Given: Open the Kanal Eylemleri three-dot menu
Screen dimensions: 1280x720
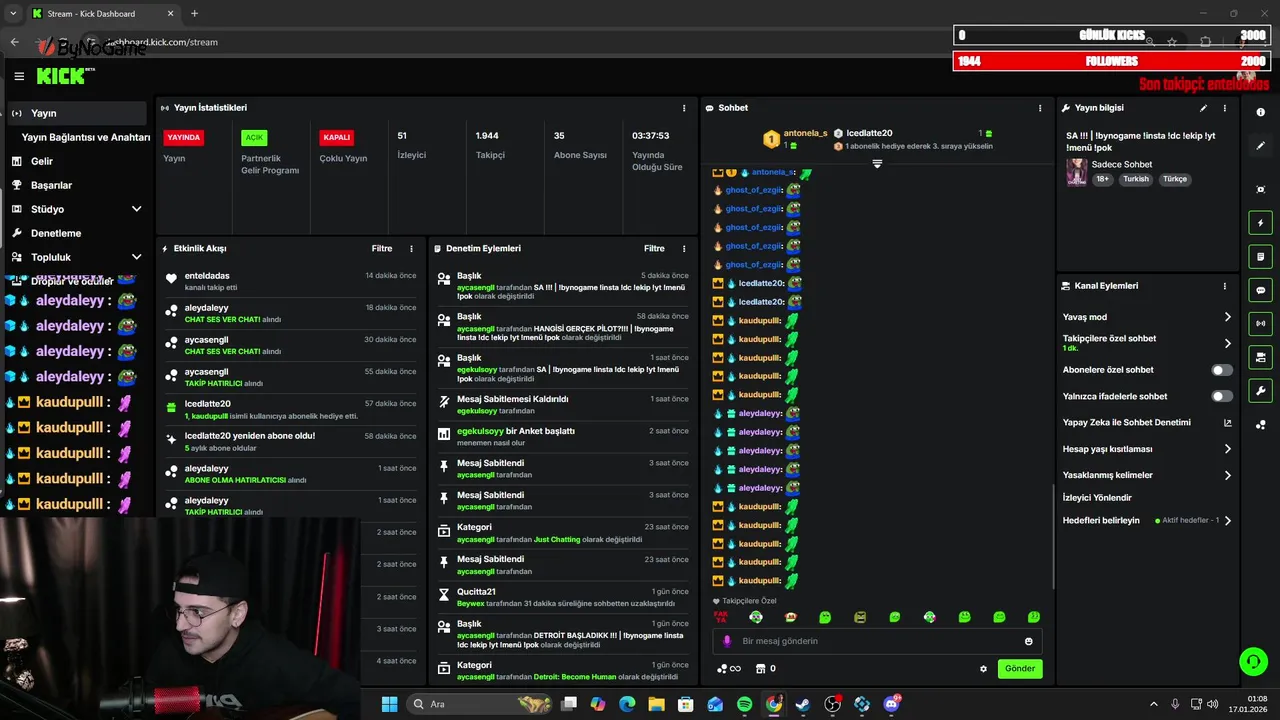Looking at the screenshot, I should [x=1224, y=286].
